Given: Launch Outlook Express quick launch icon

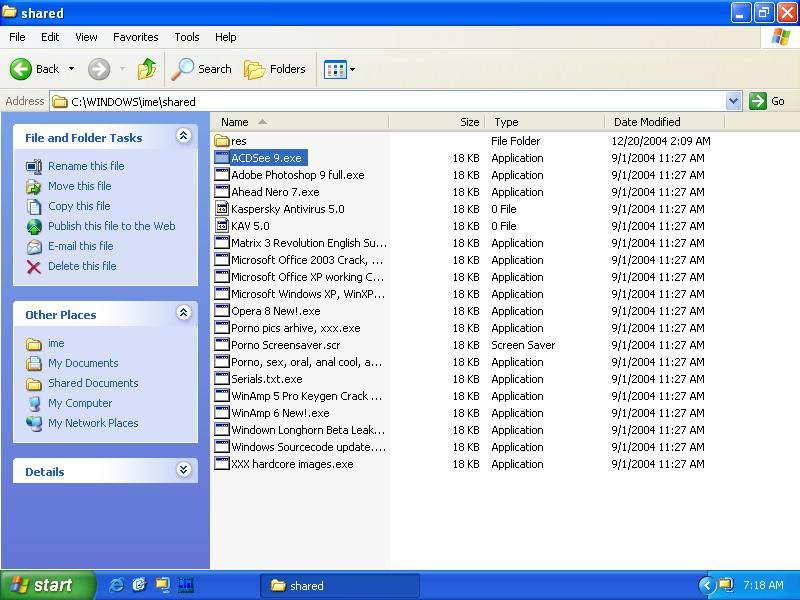Looking at the screenshot, I should [139, 585].
